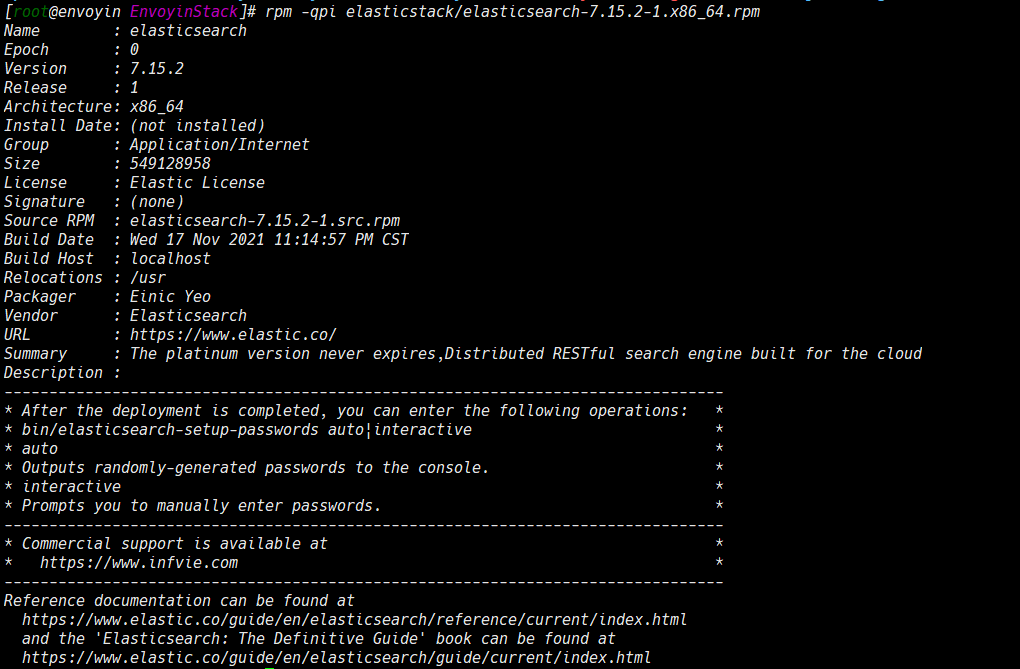This screenshot has height=669, width=1020.
Task: Click the elasticsearch-setup-passwords command line
Action: pyautogui.click(x=246, y=429)
